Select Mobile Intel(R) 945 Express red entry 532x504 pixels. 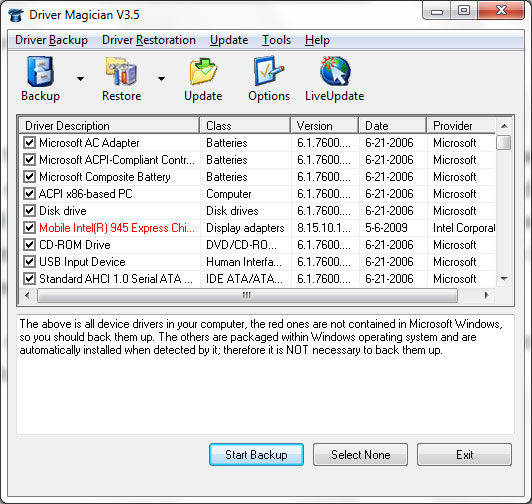click(x=117, y=228)
